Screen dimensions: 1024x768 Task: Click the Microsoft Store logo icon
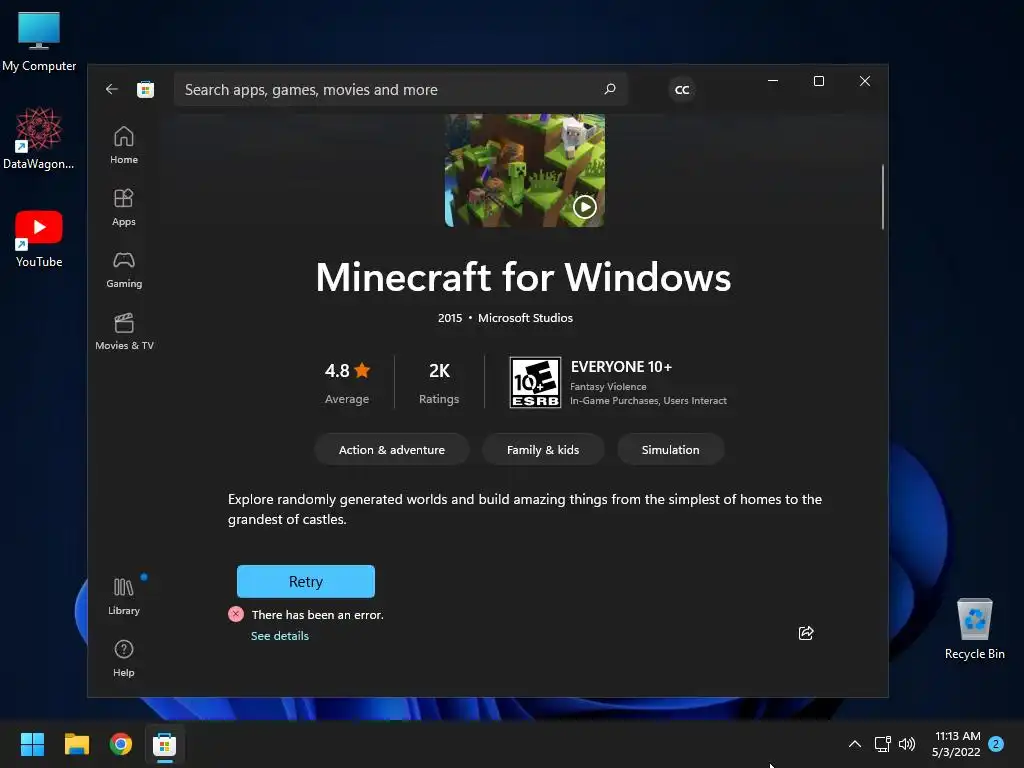pyautogui.click(x=145, y=89)
